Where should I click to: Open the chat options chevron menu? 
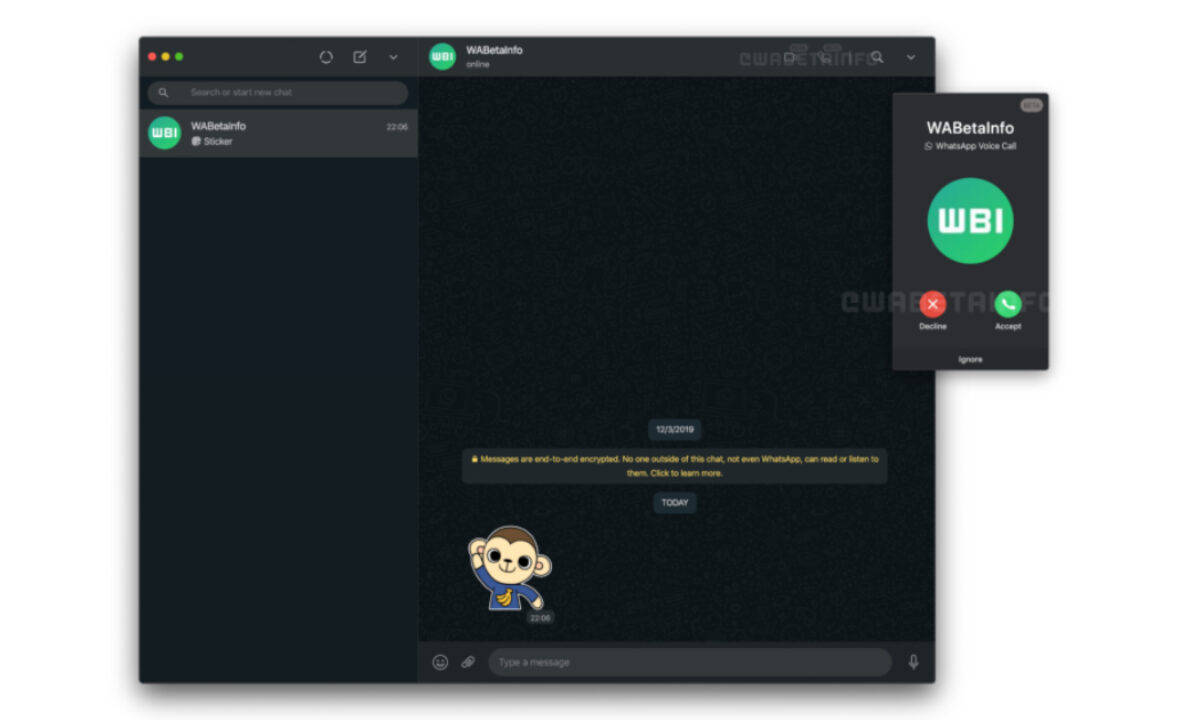pyautogui.click(x=910, y=58)
